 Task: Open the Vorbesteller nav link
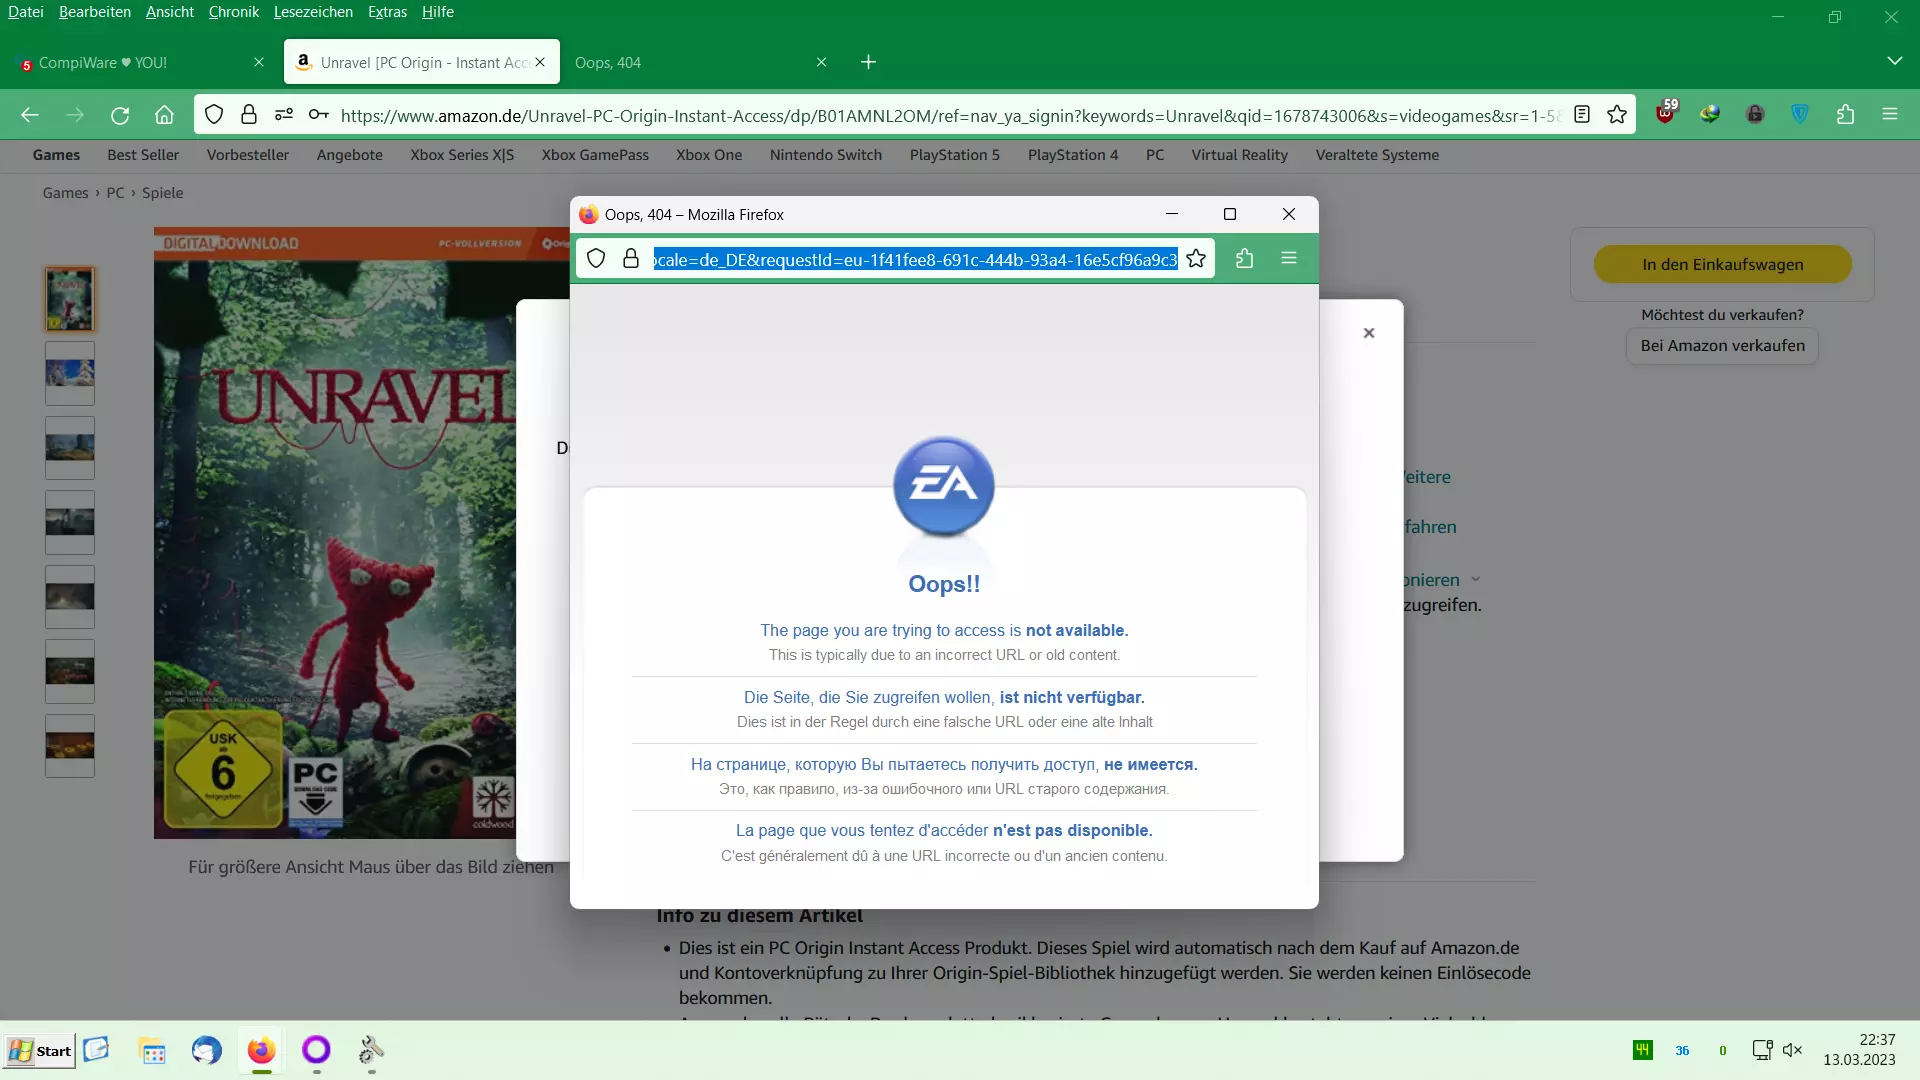(x=248, y=155)
